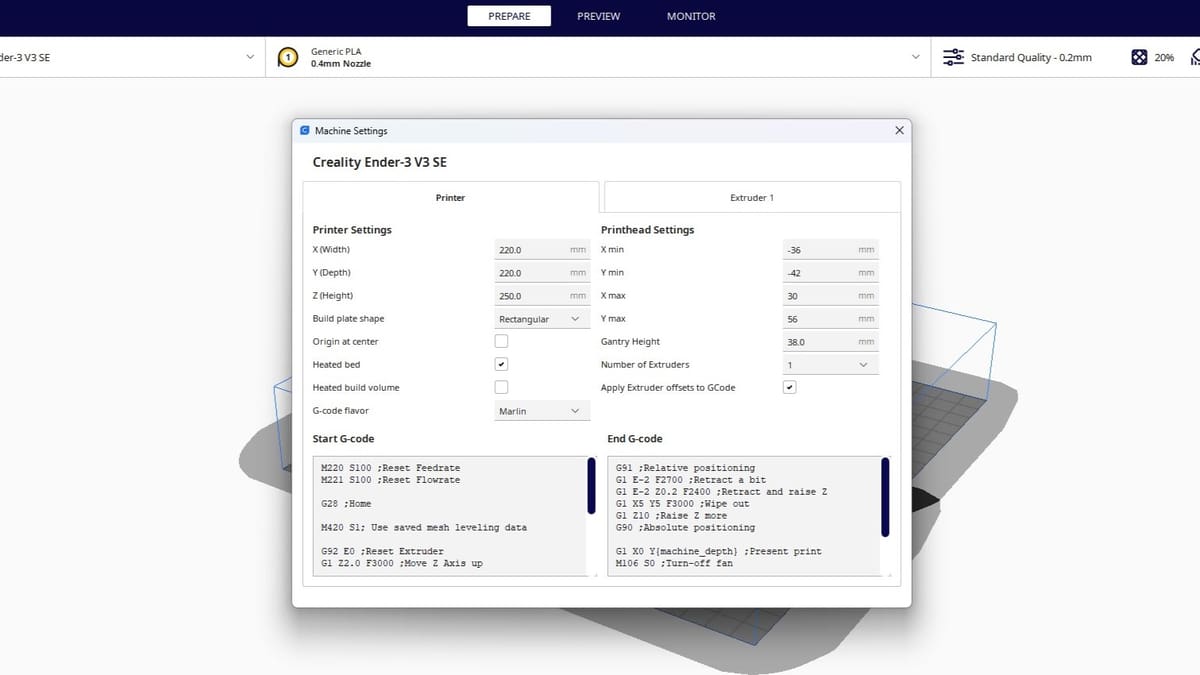This screenshot has width=1200, height=675.
Task: Click the 'G1 Z10 ;Raise Z more' line
Action: coord(672,516)
